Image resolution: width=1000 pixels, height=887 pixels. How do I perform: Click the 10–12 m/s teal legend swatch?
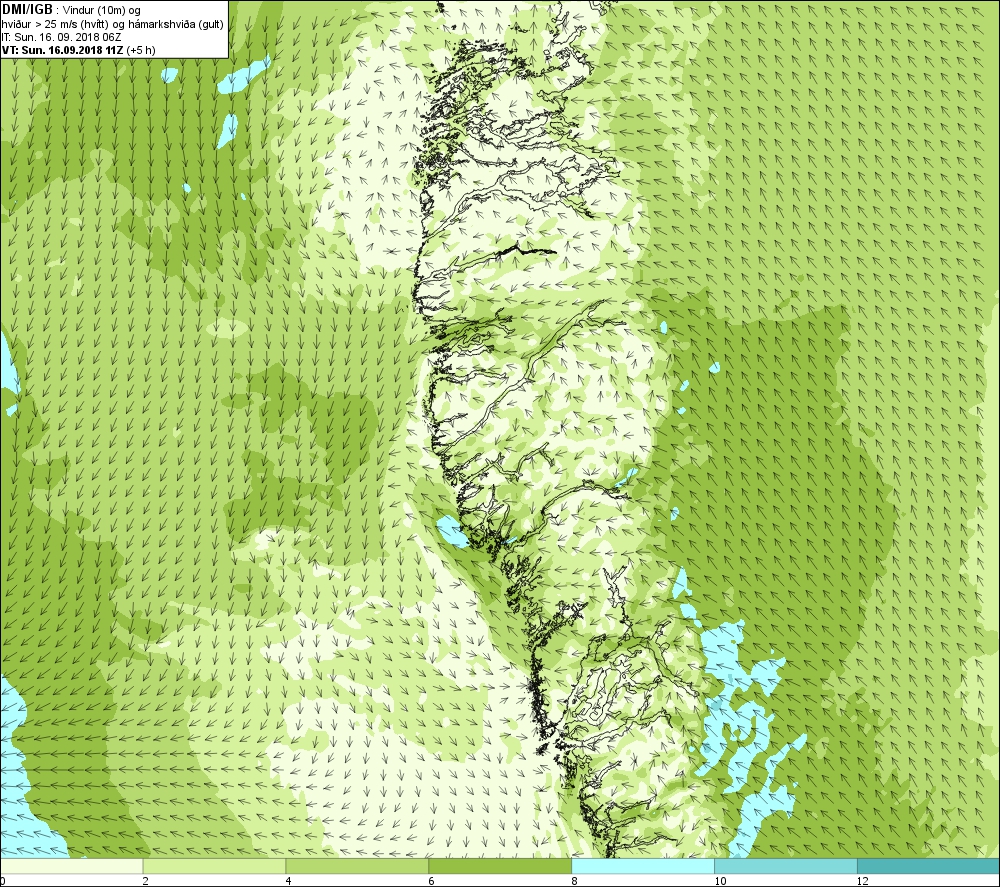click(786, 866)
